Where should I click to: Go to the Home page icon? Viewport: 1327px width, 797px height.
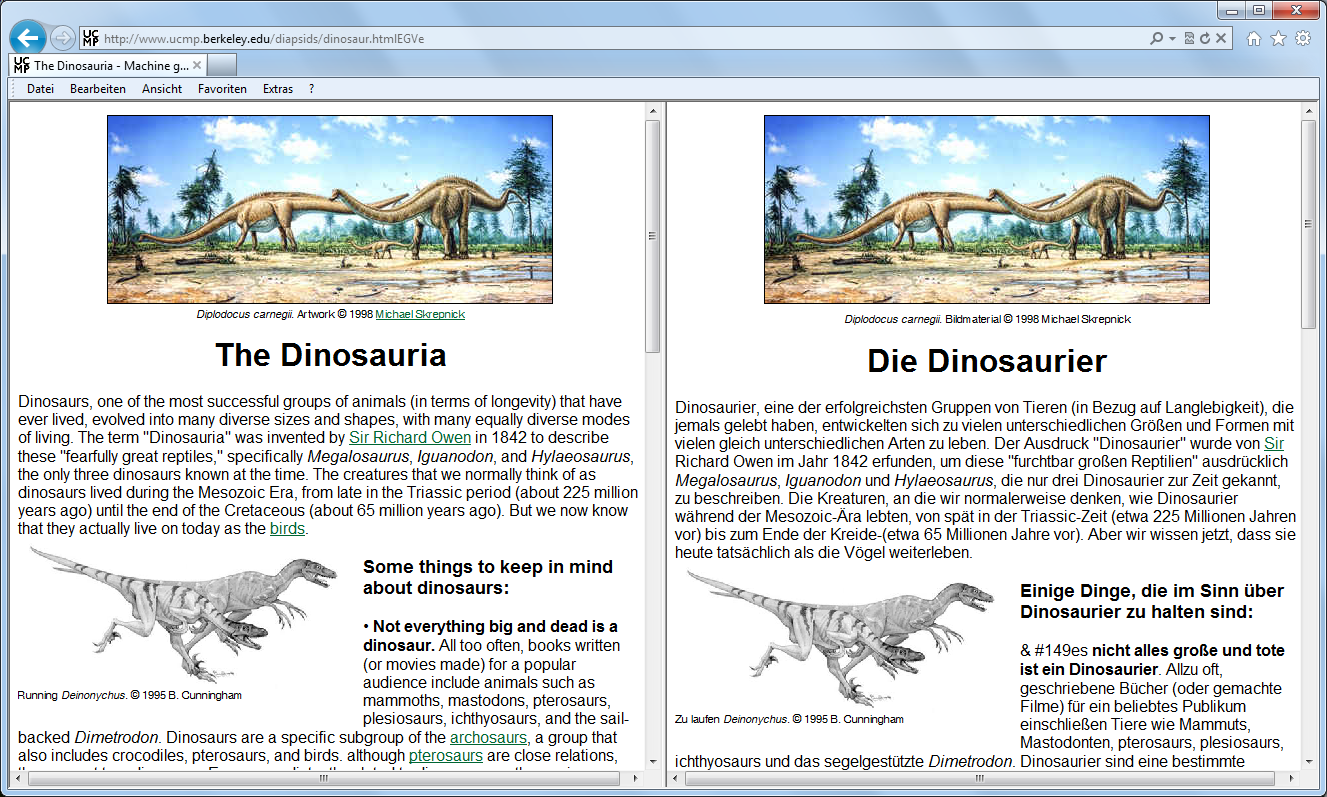tap(1254, 39)
